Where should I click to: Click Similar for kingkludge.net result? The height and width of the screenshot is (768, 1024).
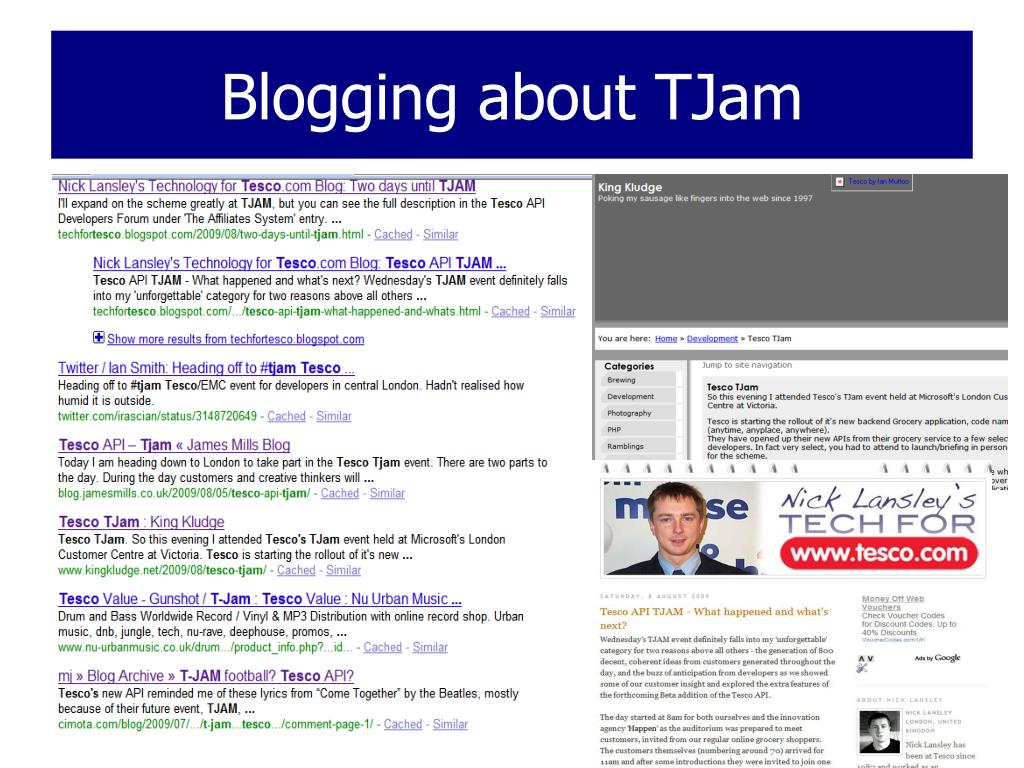click(344, 570)
